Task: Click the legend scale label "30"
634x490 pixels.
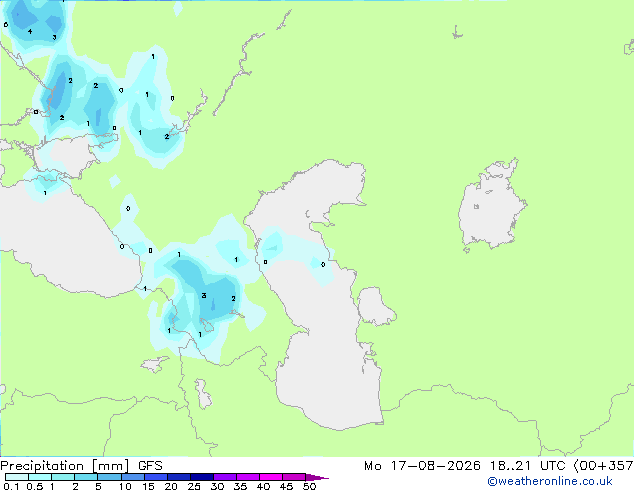Action: tap(217, 486)
